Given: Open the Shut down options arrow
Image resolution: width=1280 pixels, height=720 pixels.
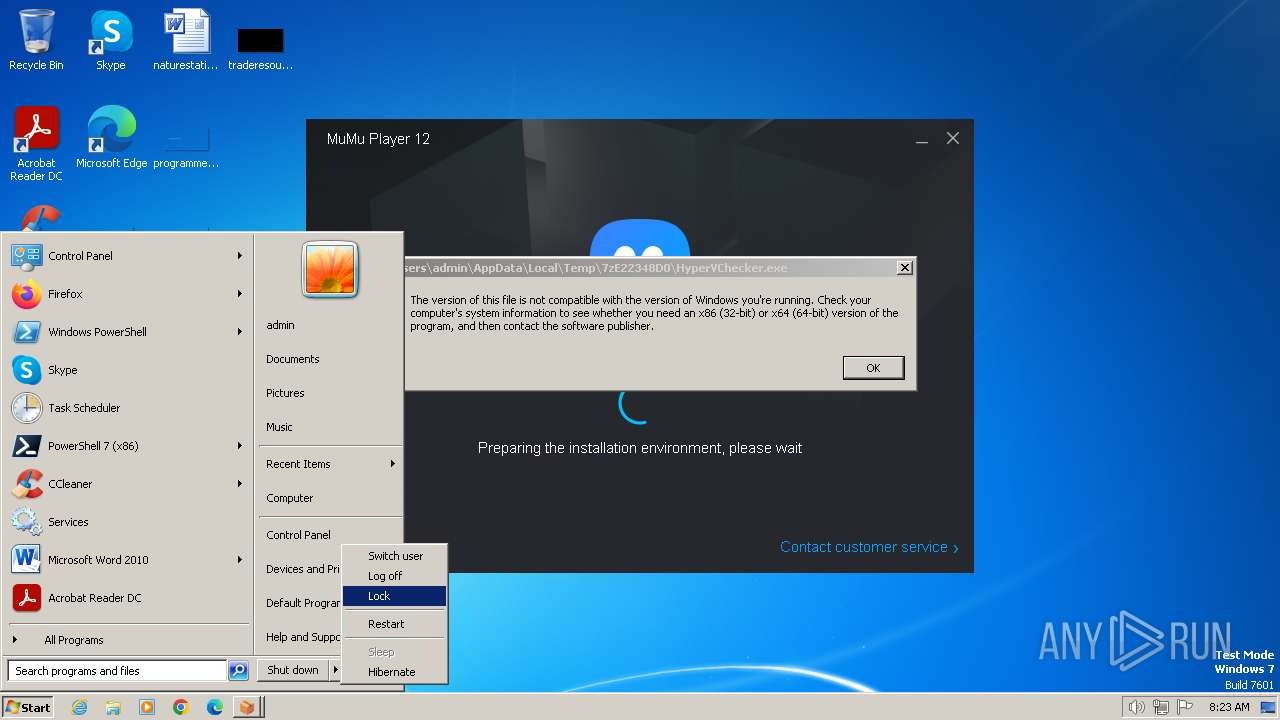Looking at the screenshot, I should (335, 670).
